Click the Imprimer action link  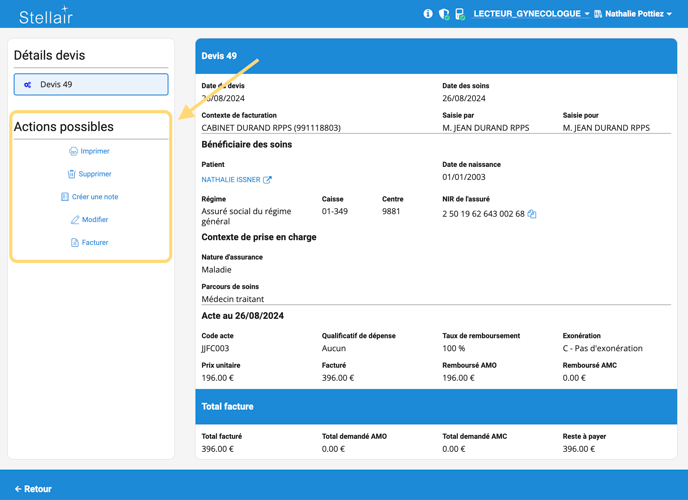(x=95, y=151)
